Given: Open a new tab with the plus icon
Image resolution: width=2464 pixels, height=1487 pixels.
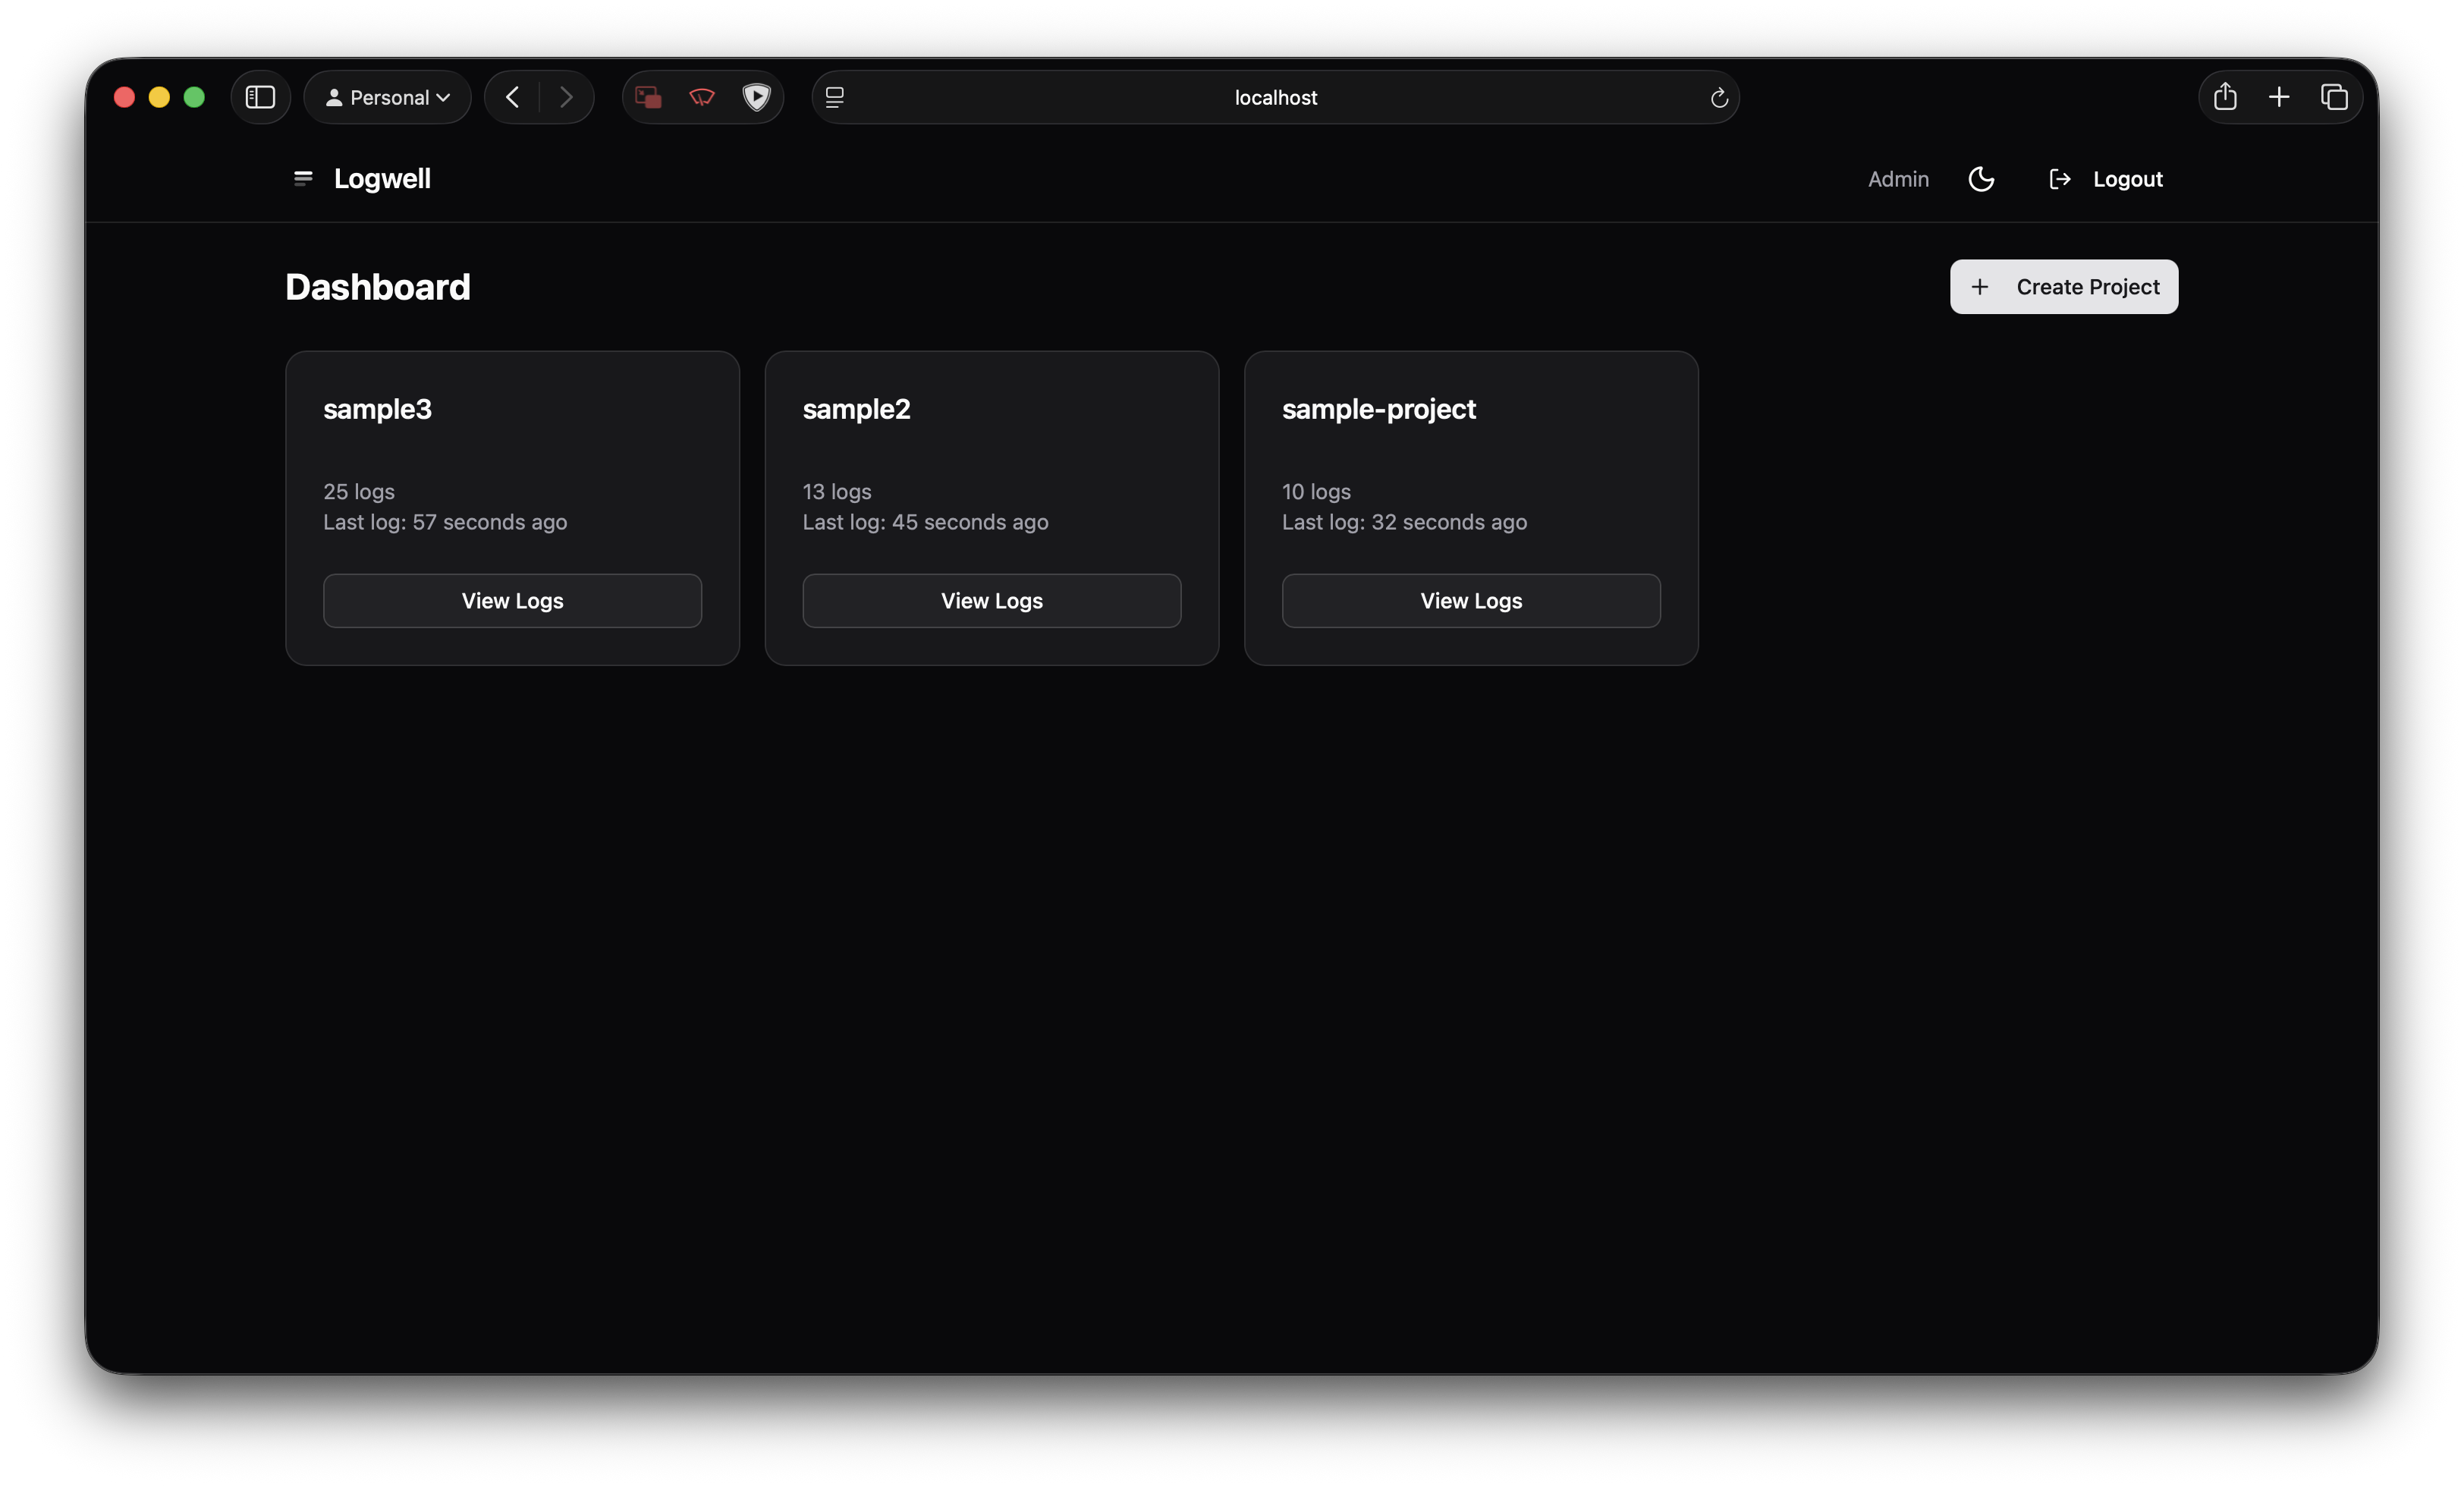Looking at the screenshot, I should (2280, 97).
